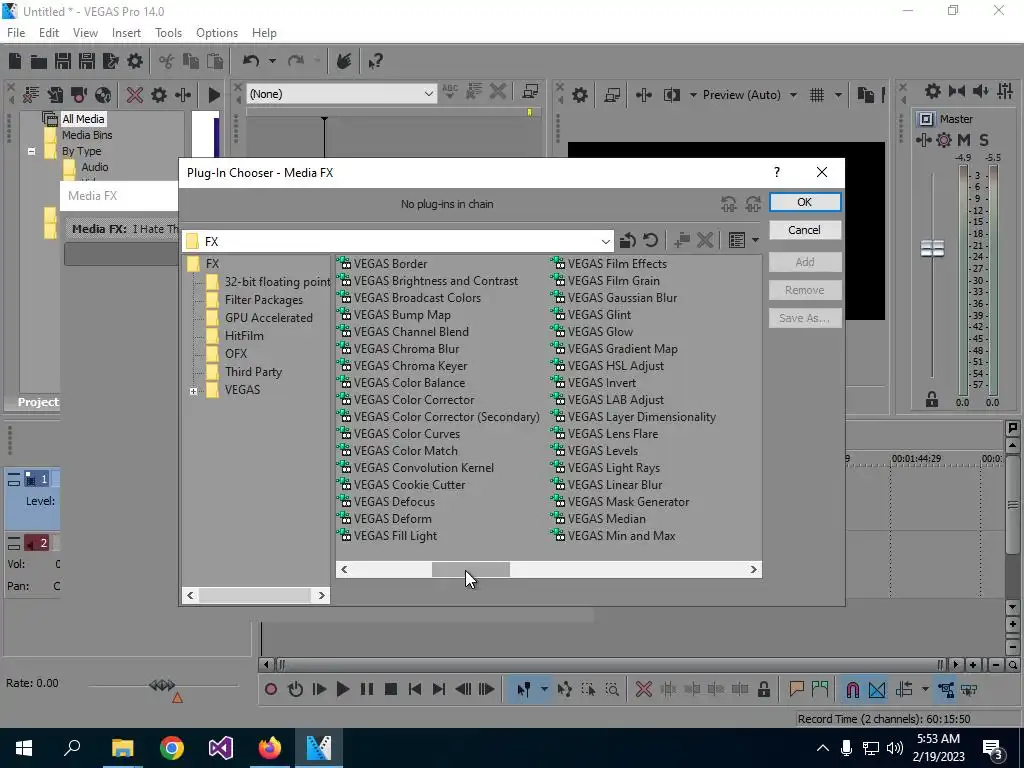Open Mixing Console faders icon
Viewport: 1024px width, 768px height.
pyautogui.click(x=1005, y=91)
